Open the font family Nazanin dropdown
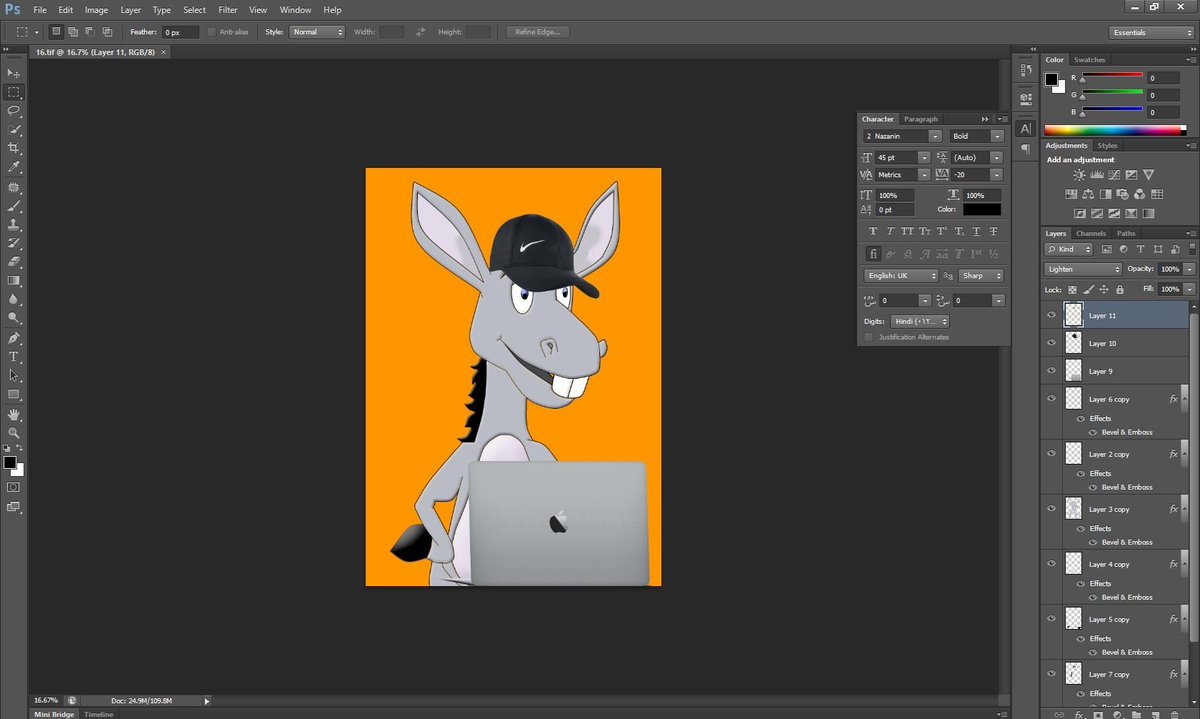The image size is (1200, 719). (x=935, y=136)
